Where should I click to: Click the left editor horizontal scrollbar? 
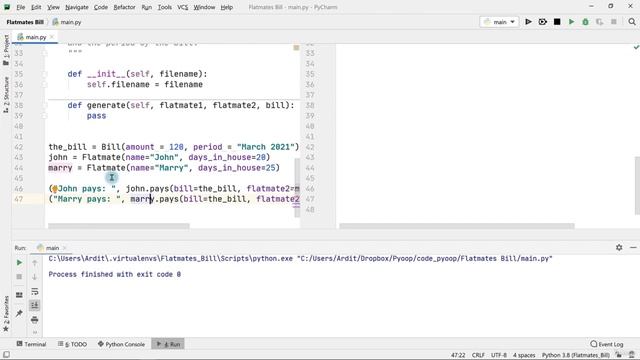pos(119,226)
